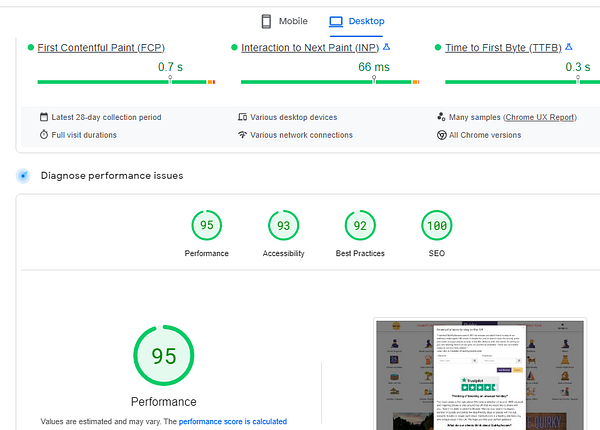
Task: Open the page screenshot thumbnail
Action: click(480, 374)
